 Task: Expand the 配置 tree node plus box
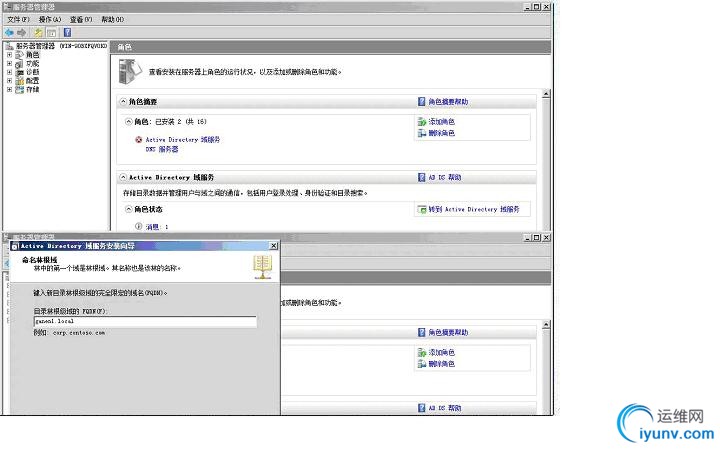9,81
